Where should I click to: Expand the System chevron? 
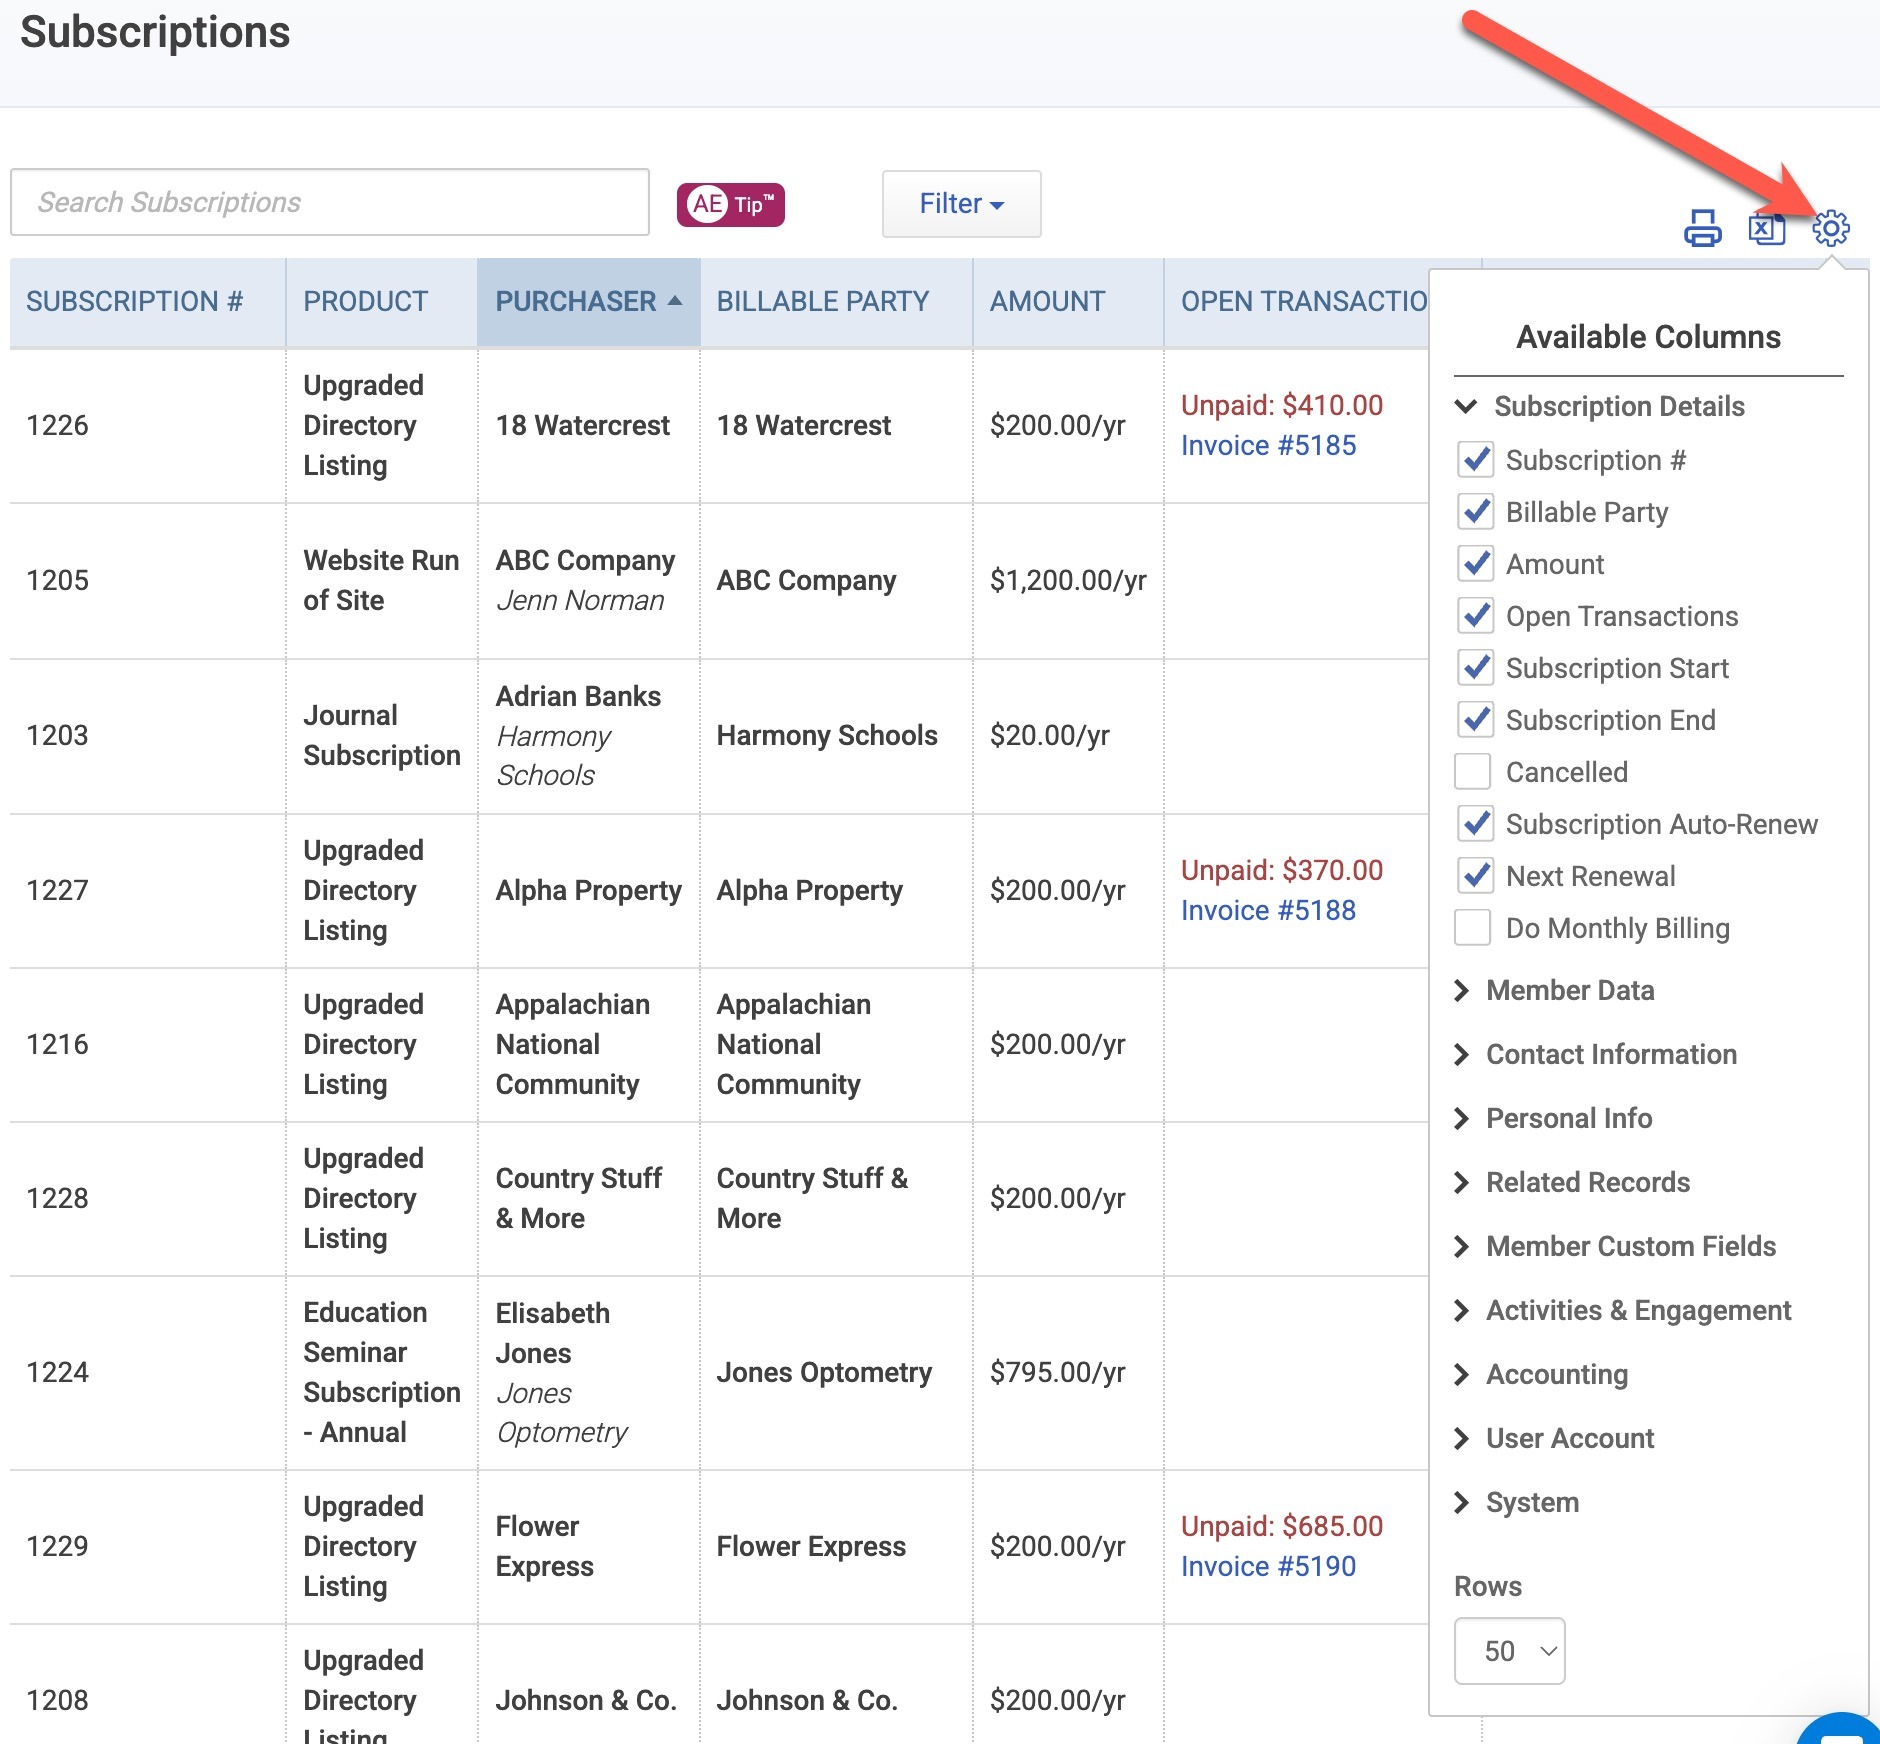point(1461,1502)
